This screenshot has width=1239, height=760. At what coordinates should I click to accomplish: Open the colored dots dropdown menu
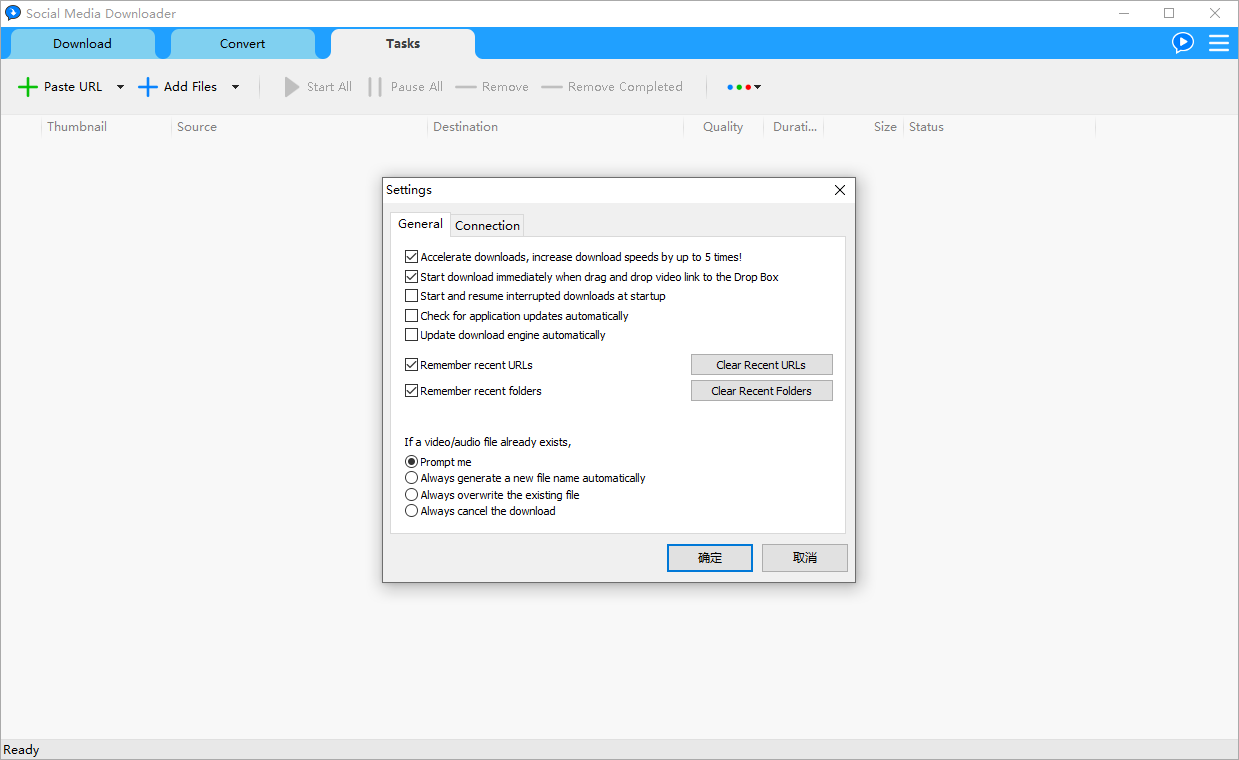(x=744, y=87)
